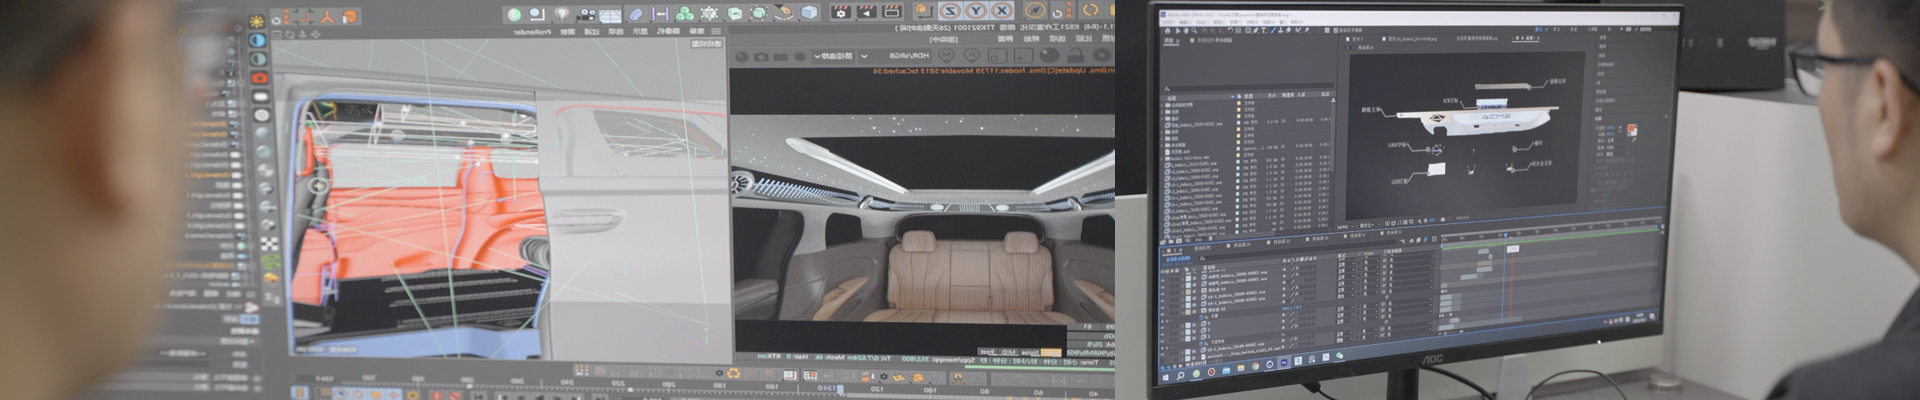Click the Windows Start button on right monitor
This screenshot has height=400, width=1920.
point(1166,377)
